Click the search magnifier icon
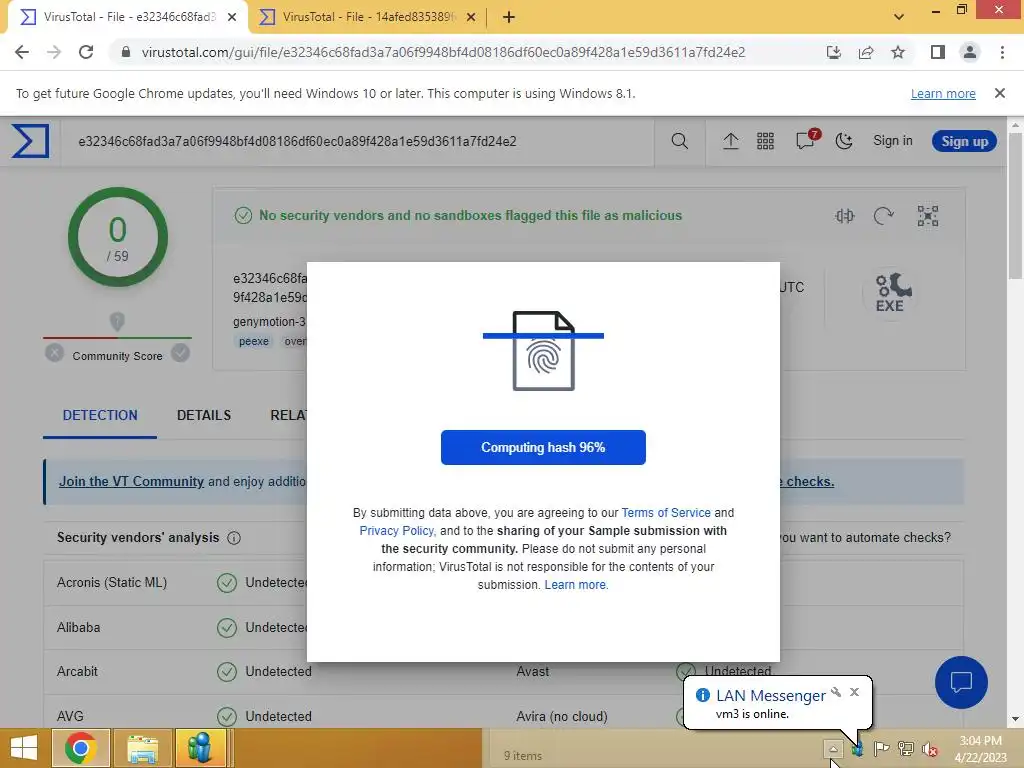 [x=680, y=141]
